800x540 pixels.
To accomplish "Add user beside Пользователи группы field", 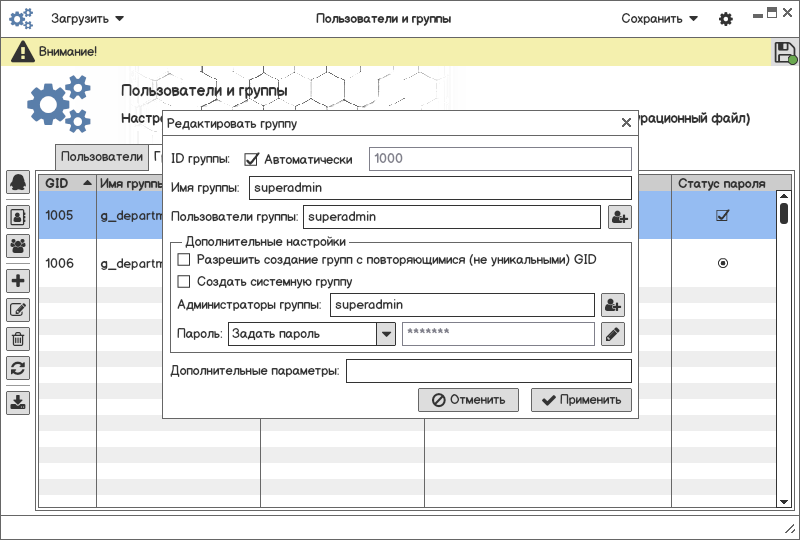I will coord(619,217).
